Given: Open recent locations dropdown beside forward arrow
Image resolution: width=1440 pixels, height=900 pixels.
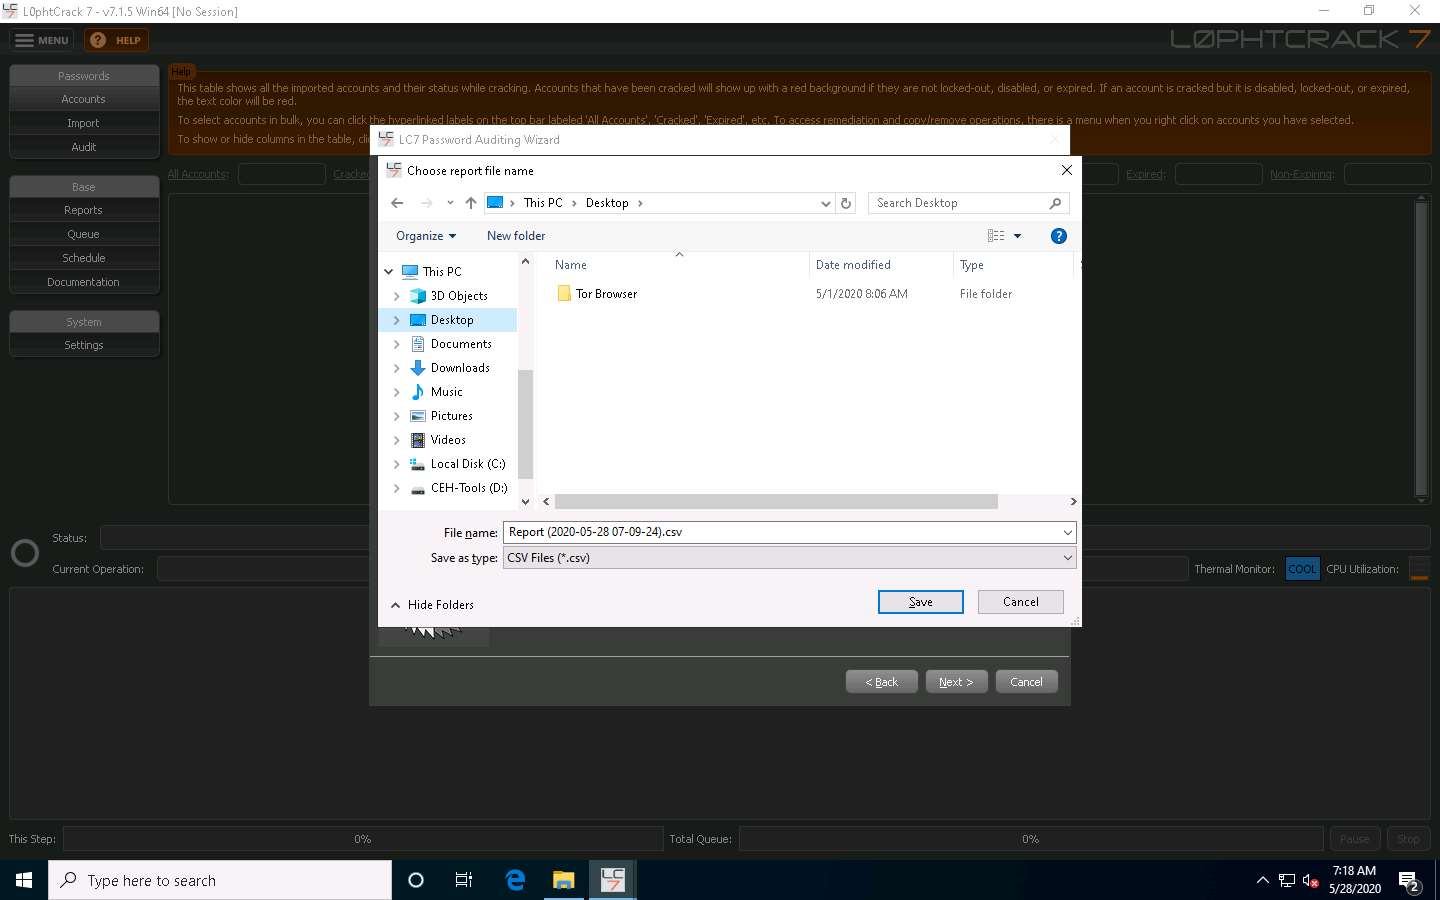Looking at the screenshot, I should [450, 203].
